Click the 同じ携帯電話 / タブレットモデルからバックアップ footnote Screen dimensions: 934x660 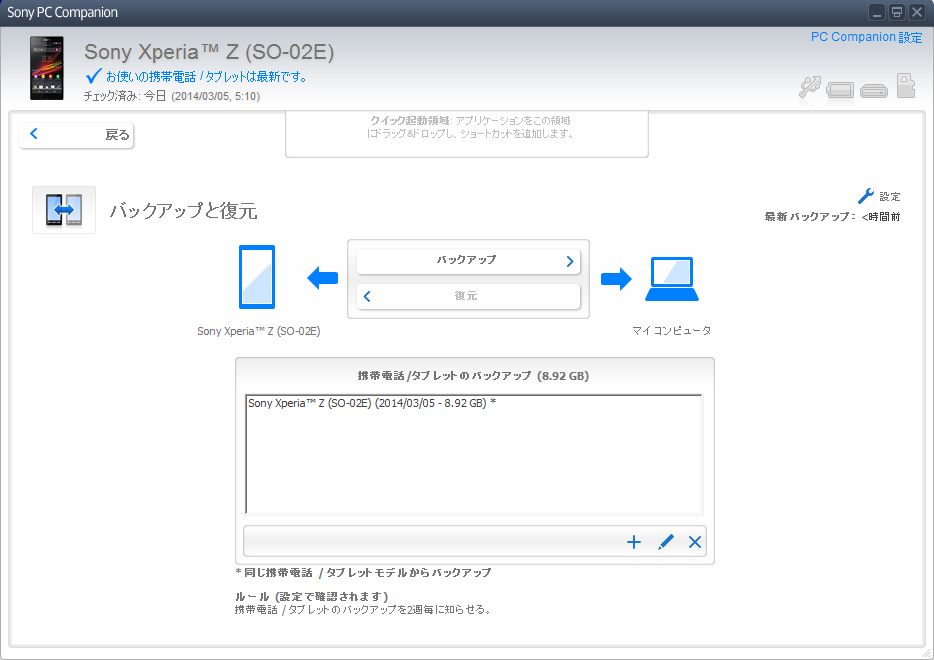[363, 572]
